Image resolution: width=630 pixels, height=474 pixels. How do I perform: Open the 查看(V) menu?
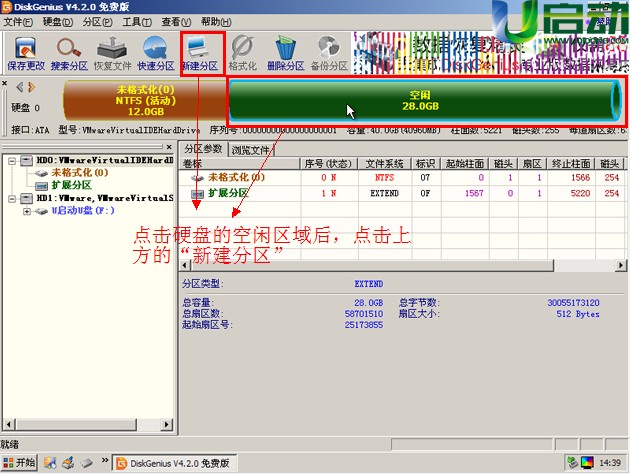tap(176, 22)
